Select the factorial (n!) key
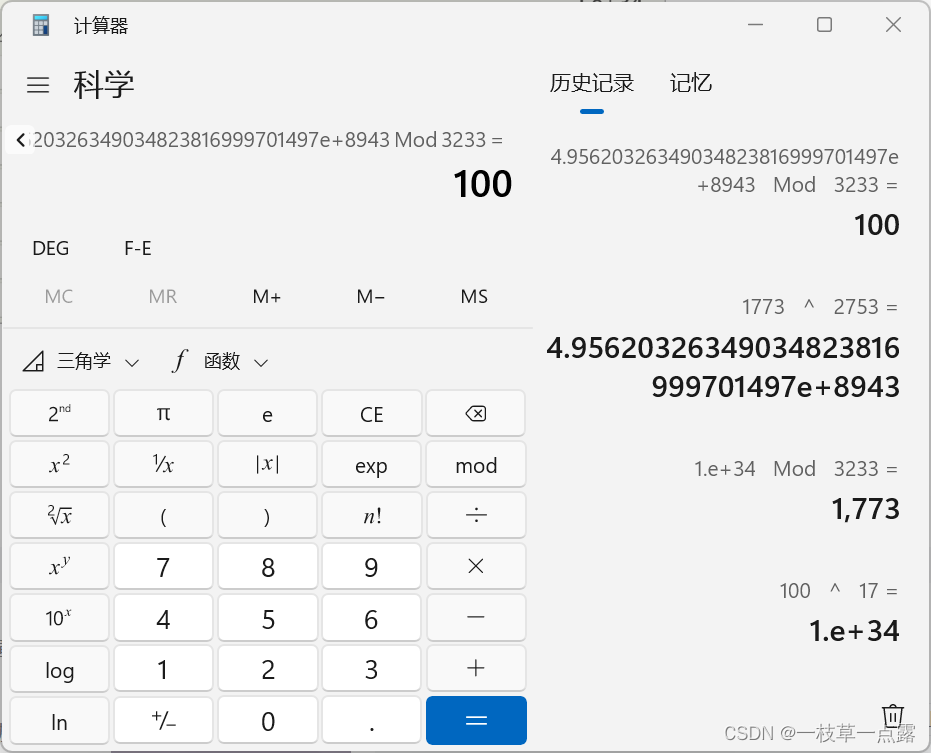Screen dimensions: 931x753 (371, 515)
